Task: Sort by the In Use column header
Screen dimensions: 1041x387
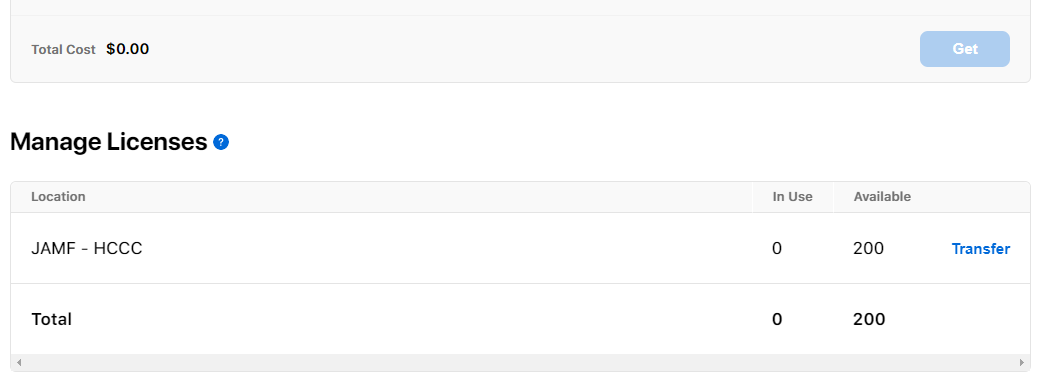Action: coord(793,196)
